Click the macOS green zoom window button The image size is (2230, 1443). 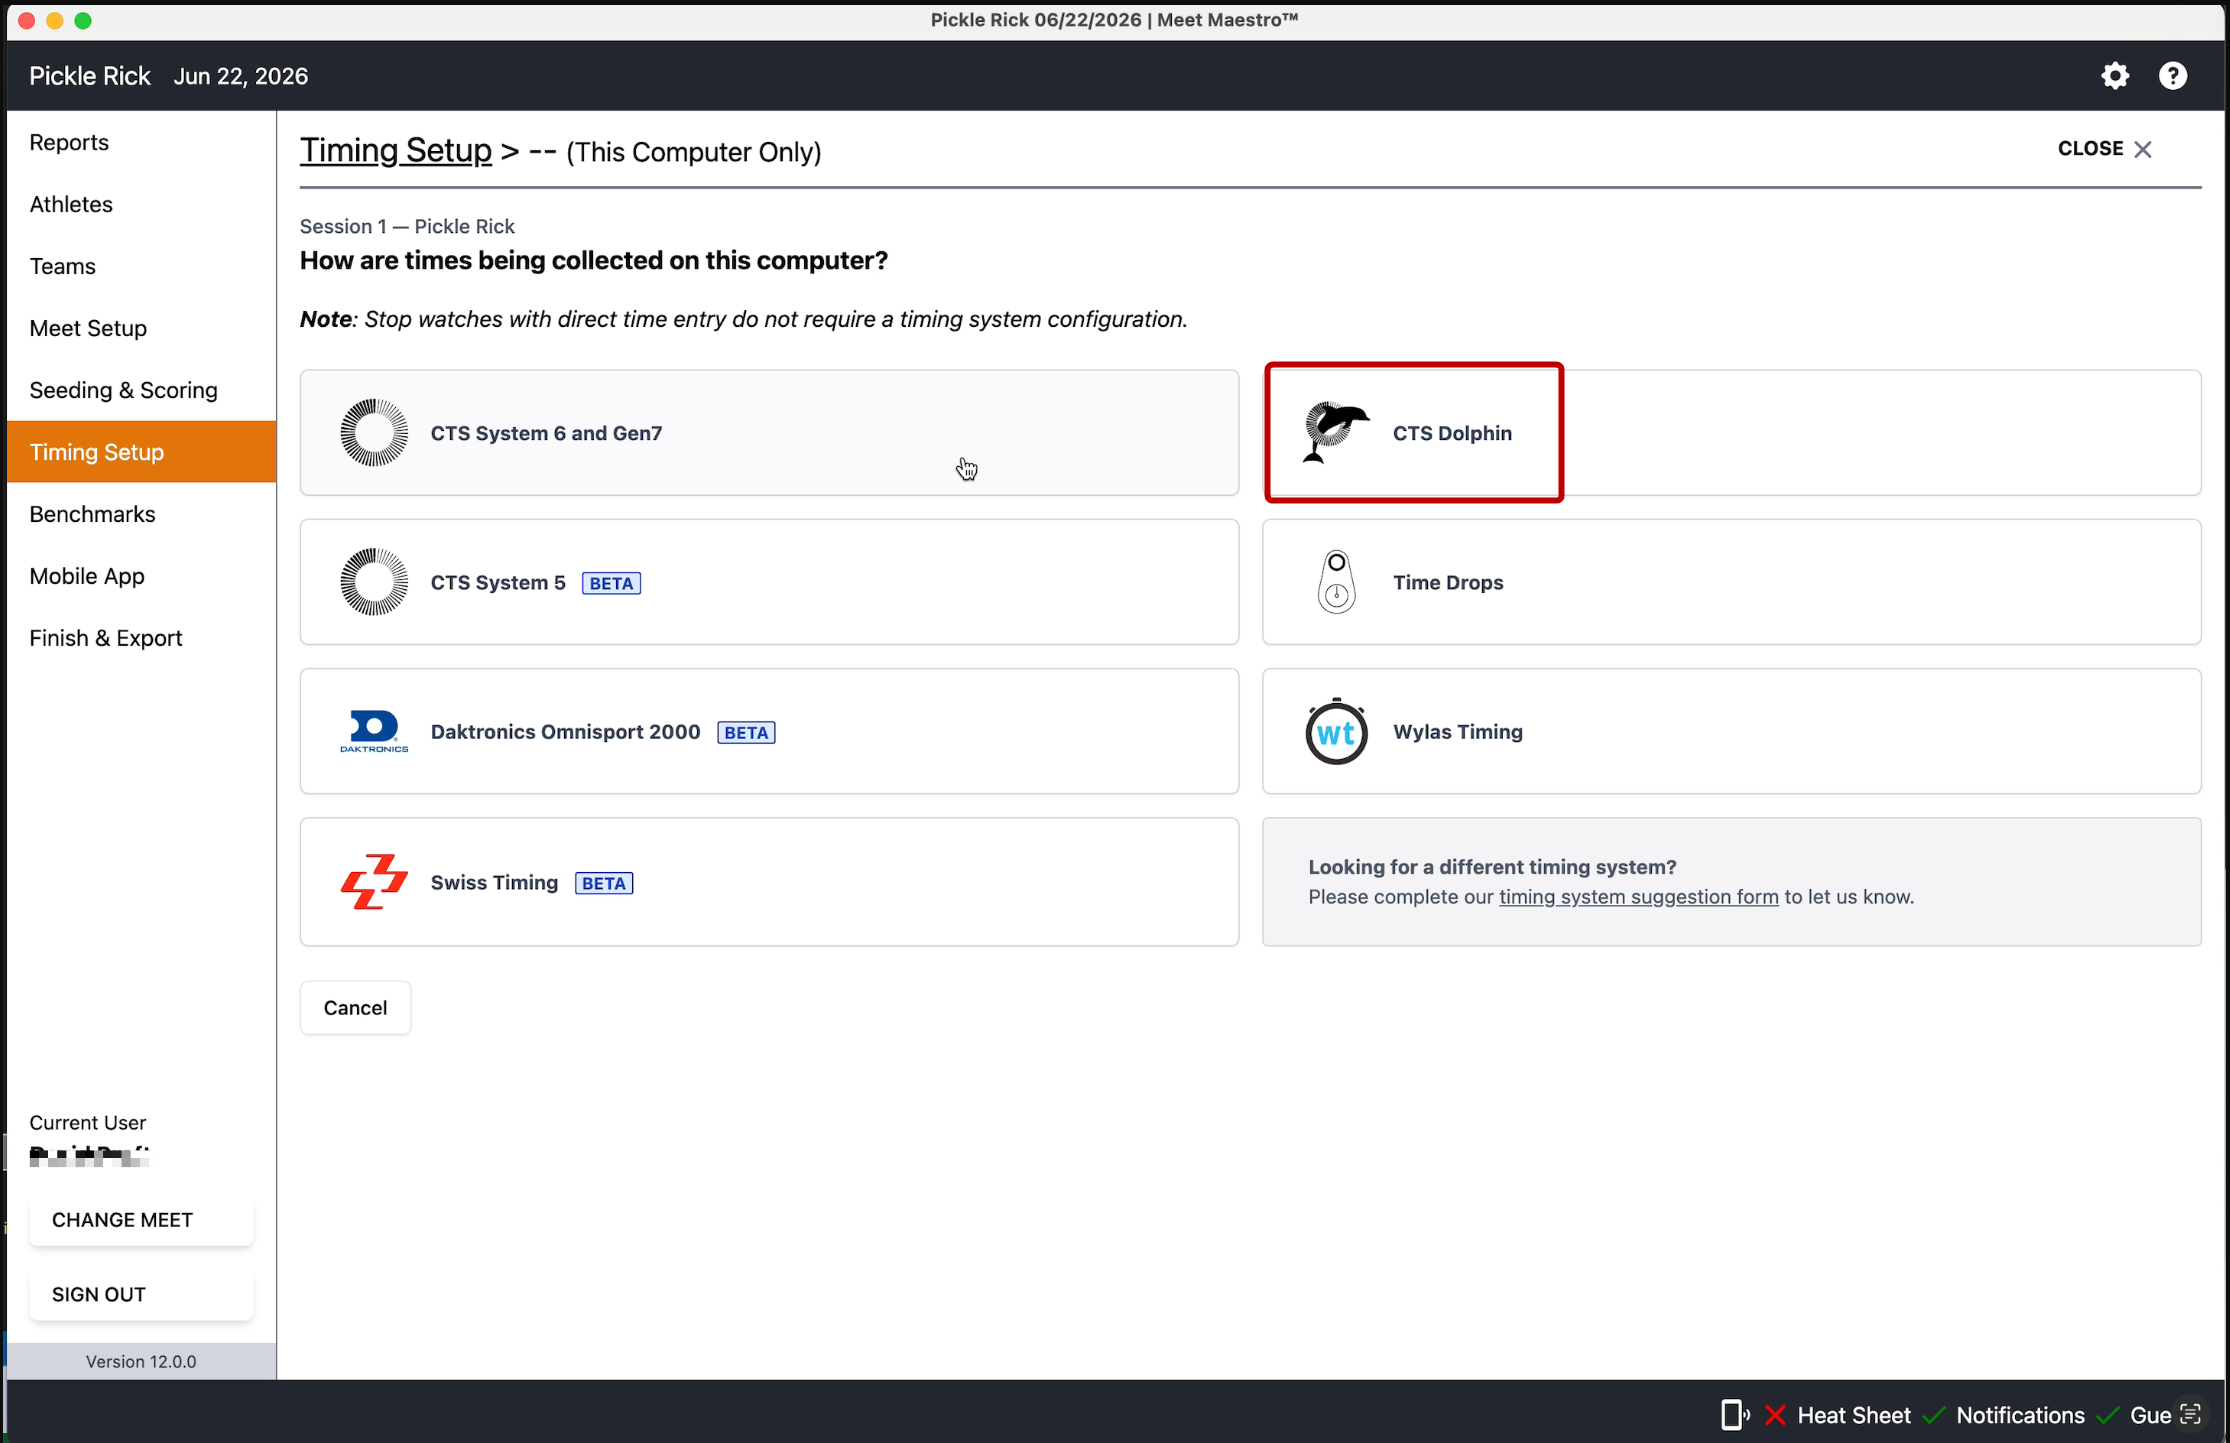pyautogui.click(x=83, y=20)
